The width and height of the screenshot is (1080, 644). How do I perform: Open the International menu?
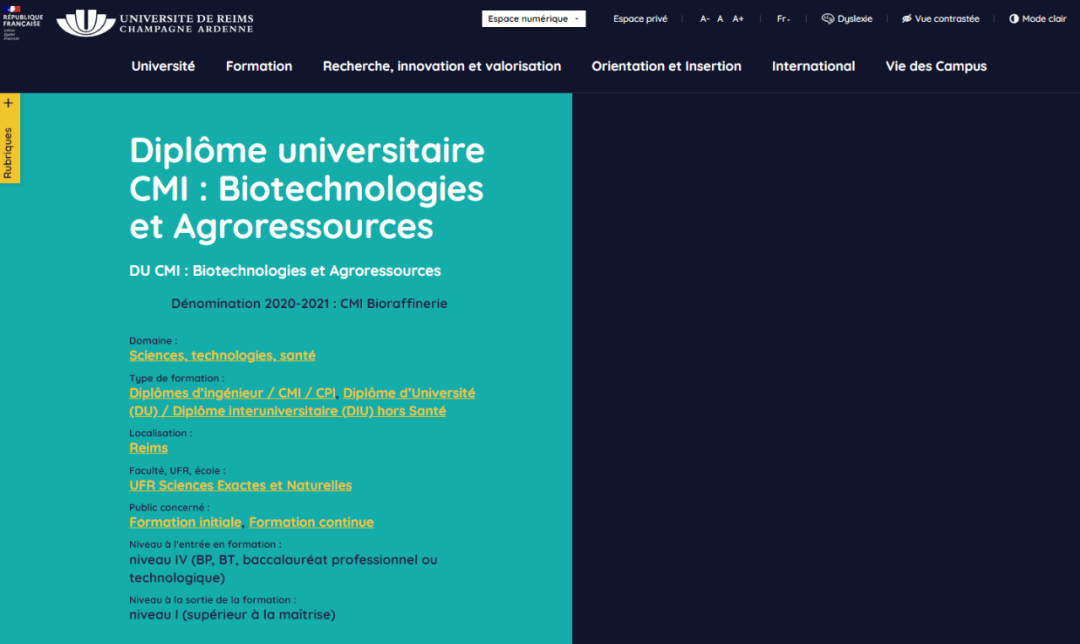tap(813, 66)
